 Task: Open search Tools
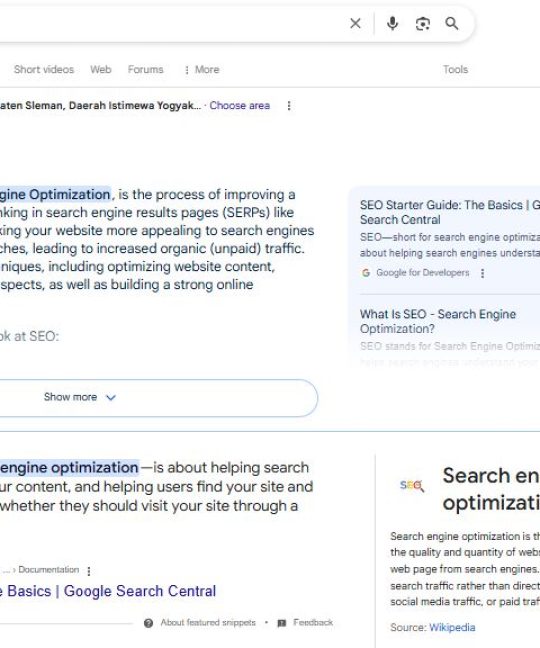455,69
